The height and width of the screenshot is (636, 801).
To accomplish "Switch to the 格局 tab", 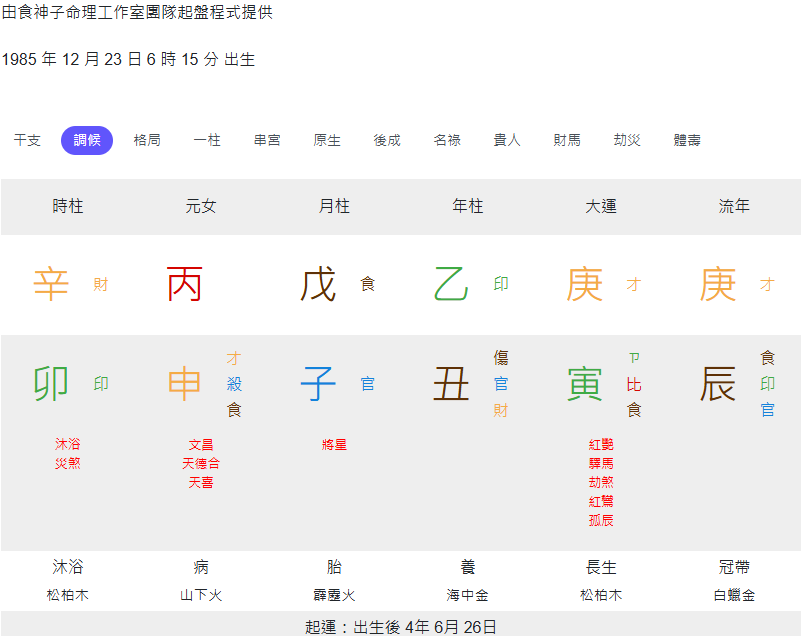I will coord(147,140).
